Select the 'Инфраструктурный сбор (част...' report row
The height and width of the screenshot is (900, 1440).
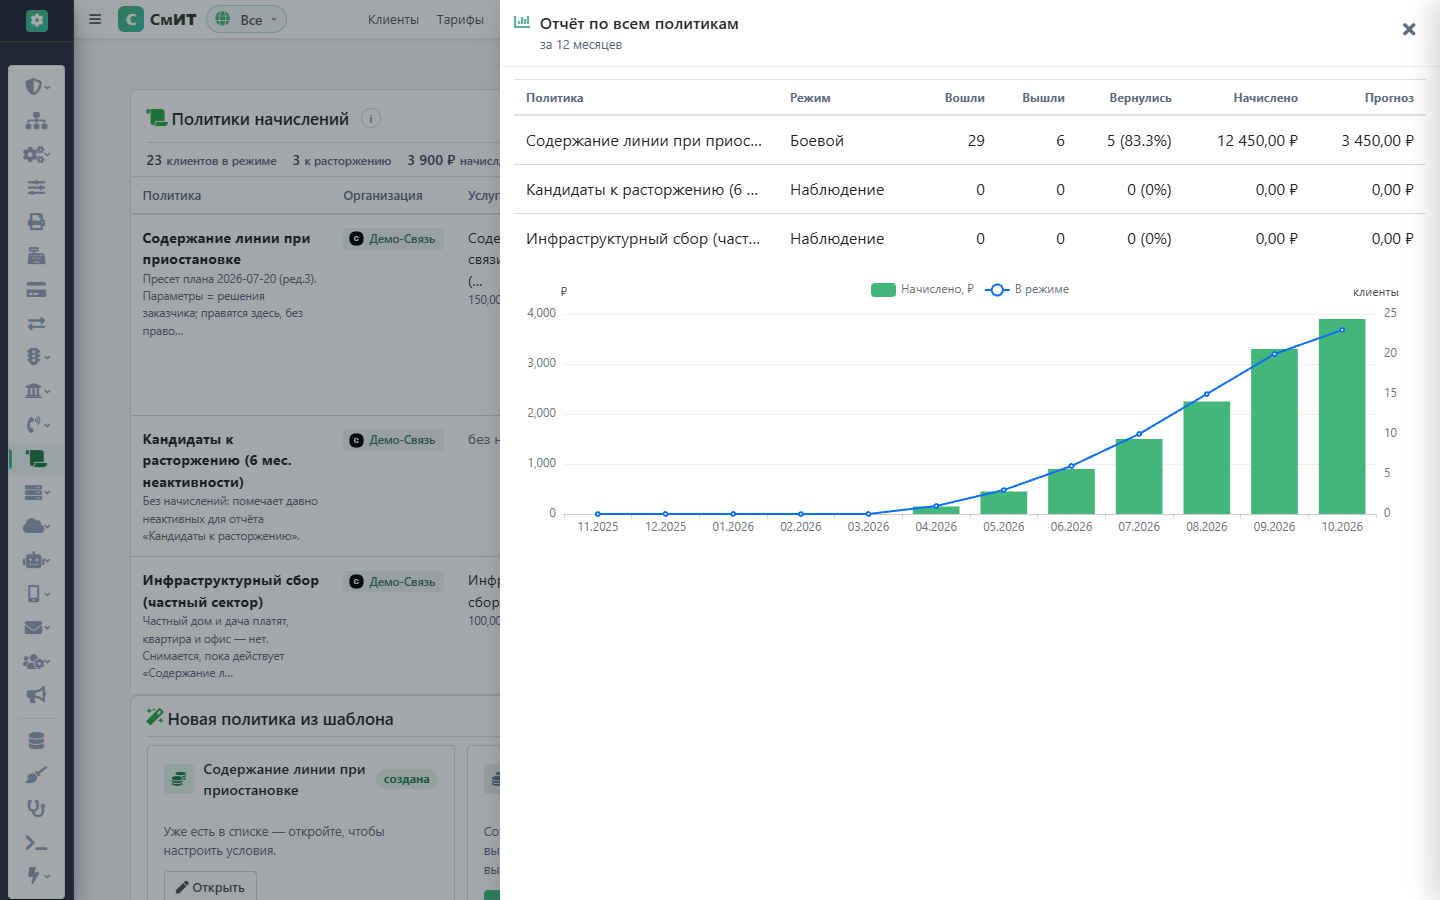[x=970, y=238]
